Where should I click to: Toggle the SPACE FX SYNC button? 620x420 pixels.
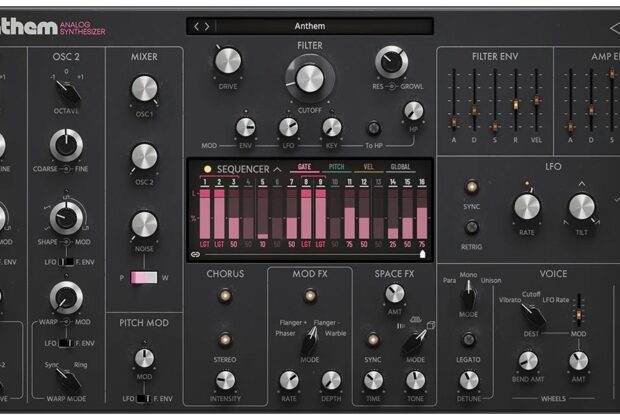click(372, 340)
